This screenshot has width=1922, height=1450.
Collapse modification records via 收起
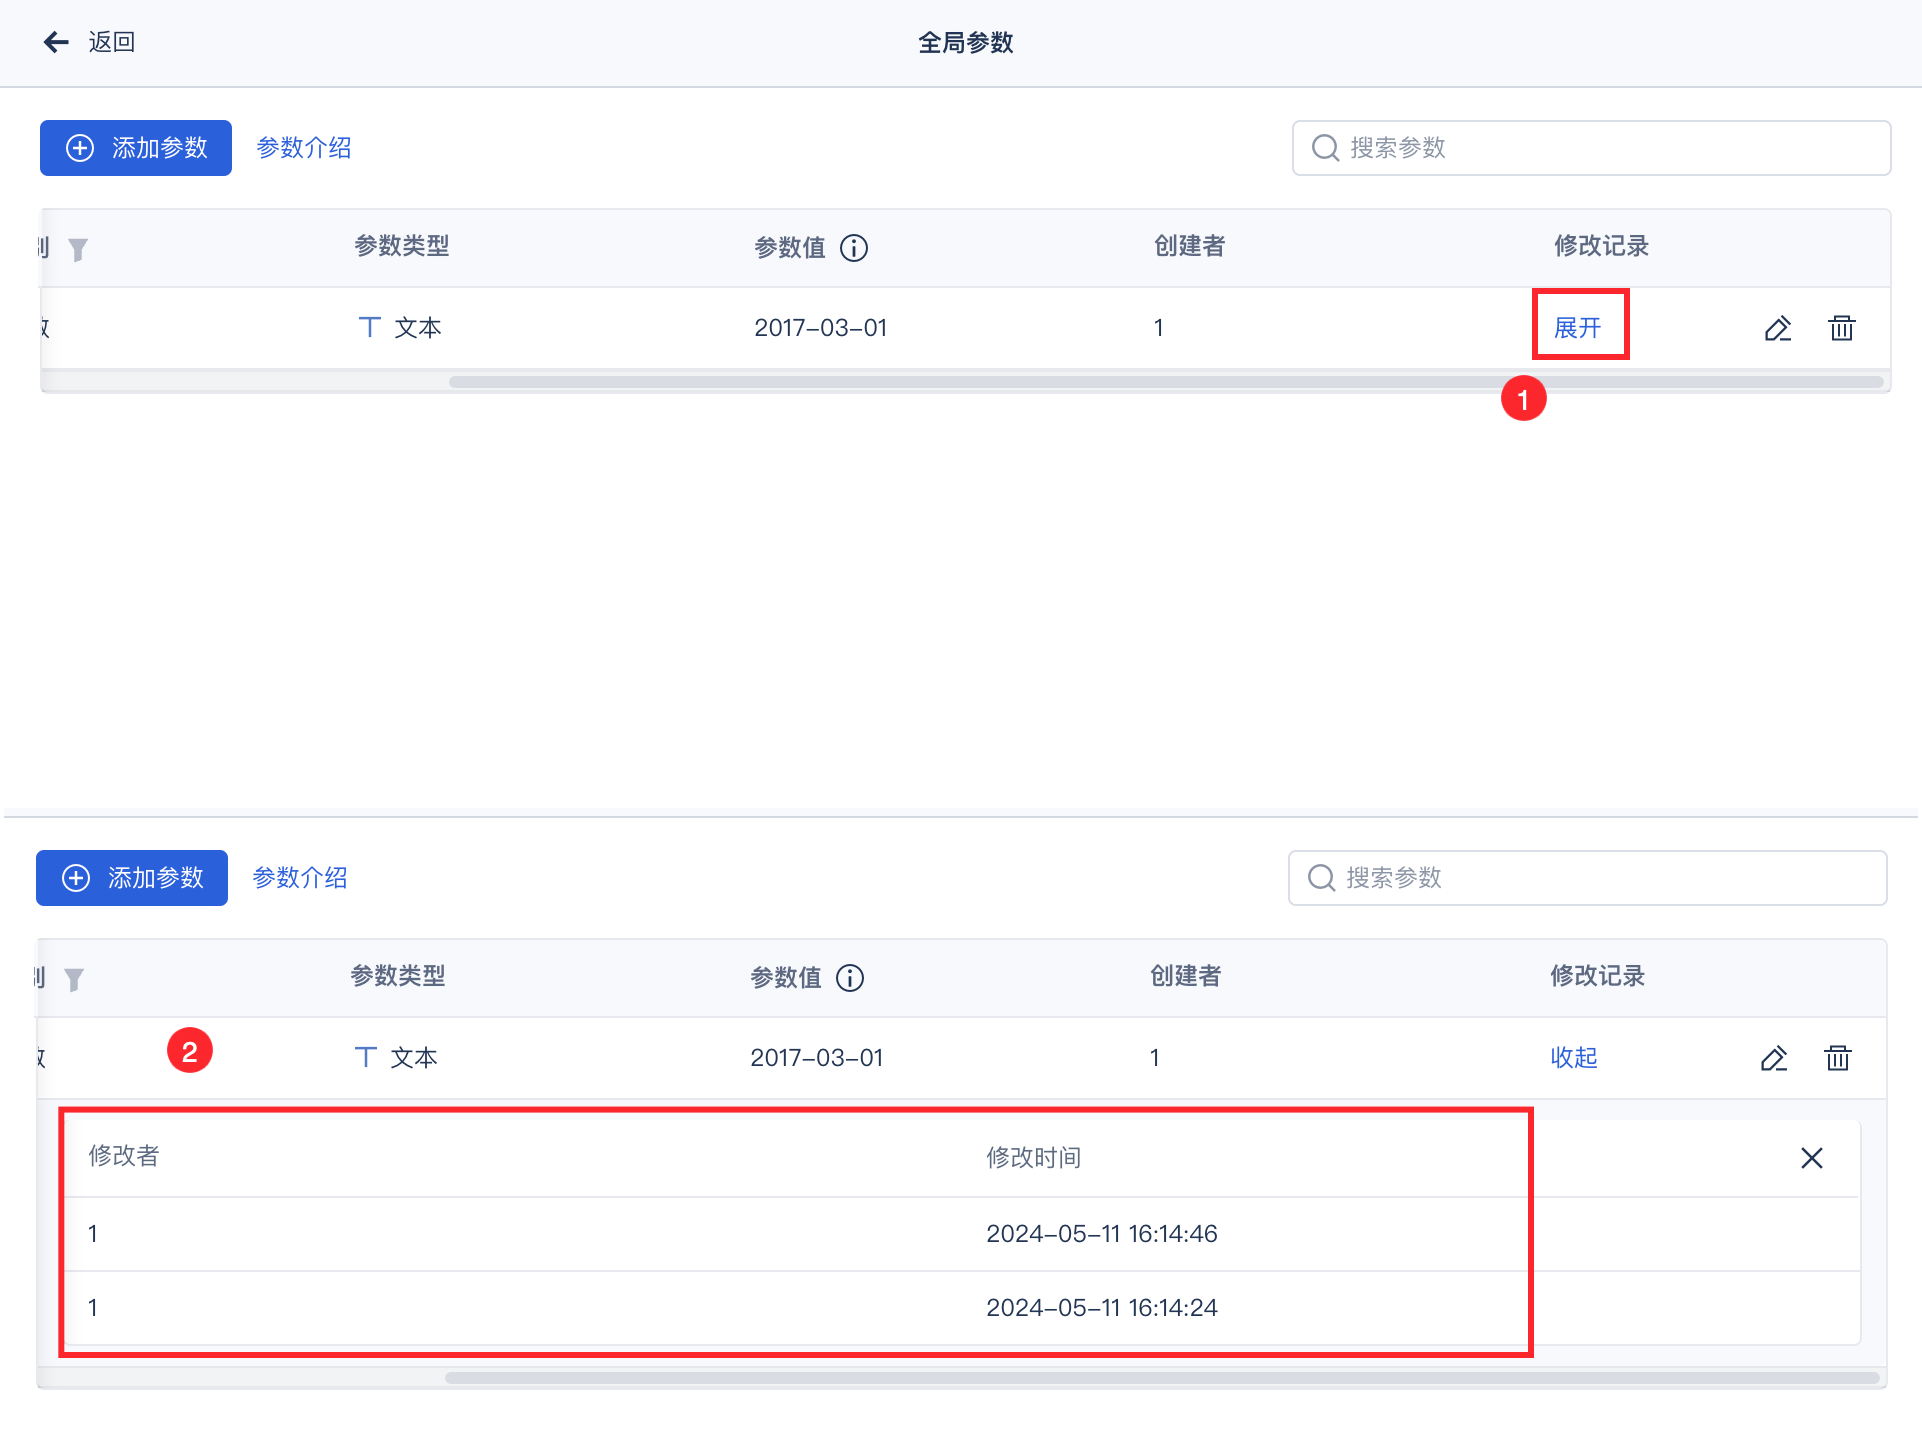[x=1574, y=1058]
